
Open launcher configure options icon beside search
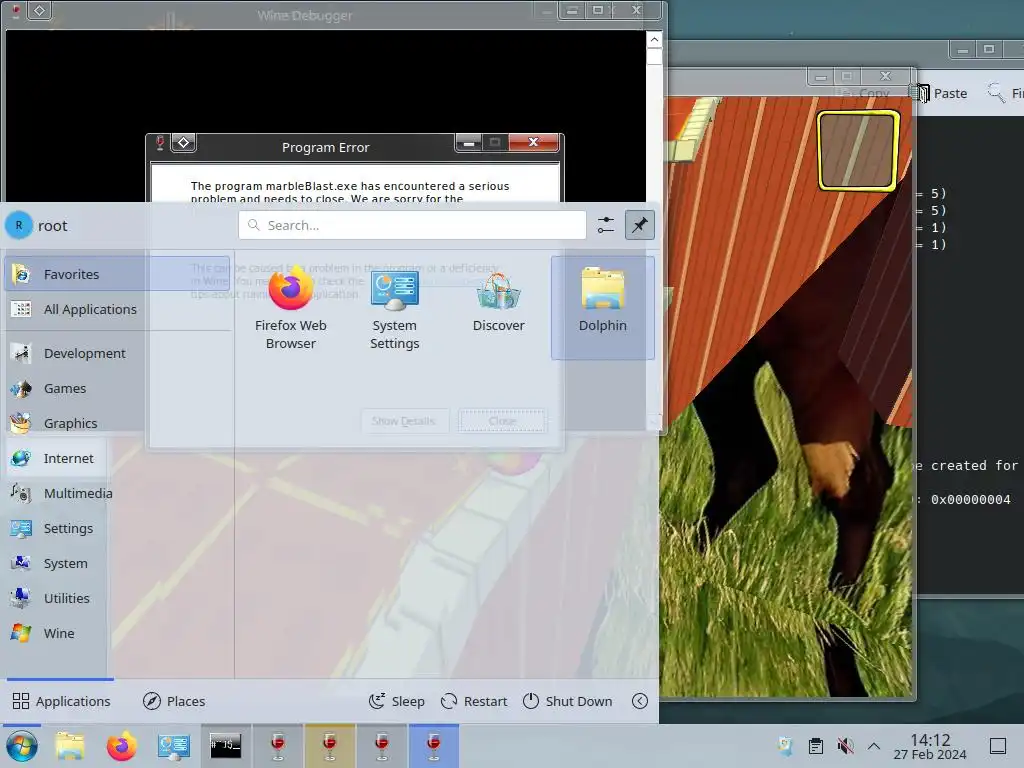(605, 225)
